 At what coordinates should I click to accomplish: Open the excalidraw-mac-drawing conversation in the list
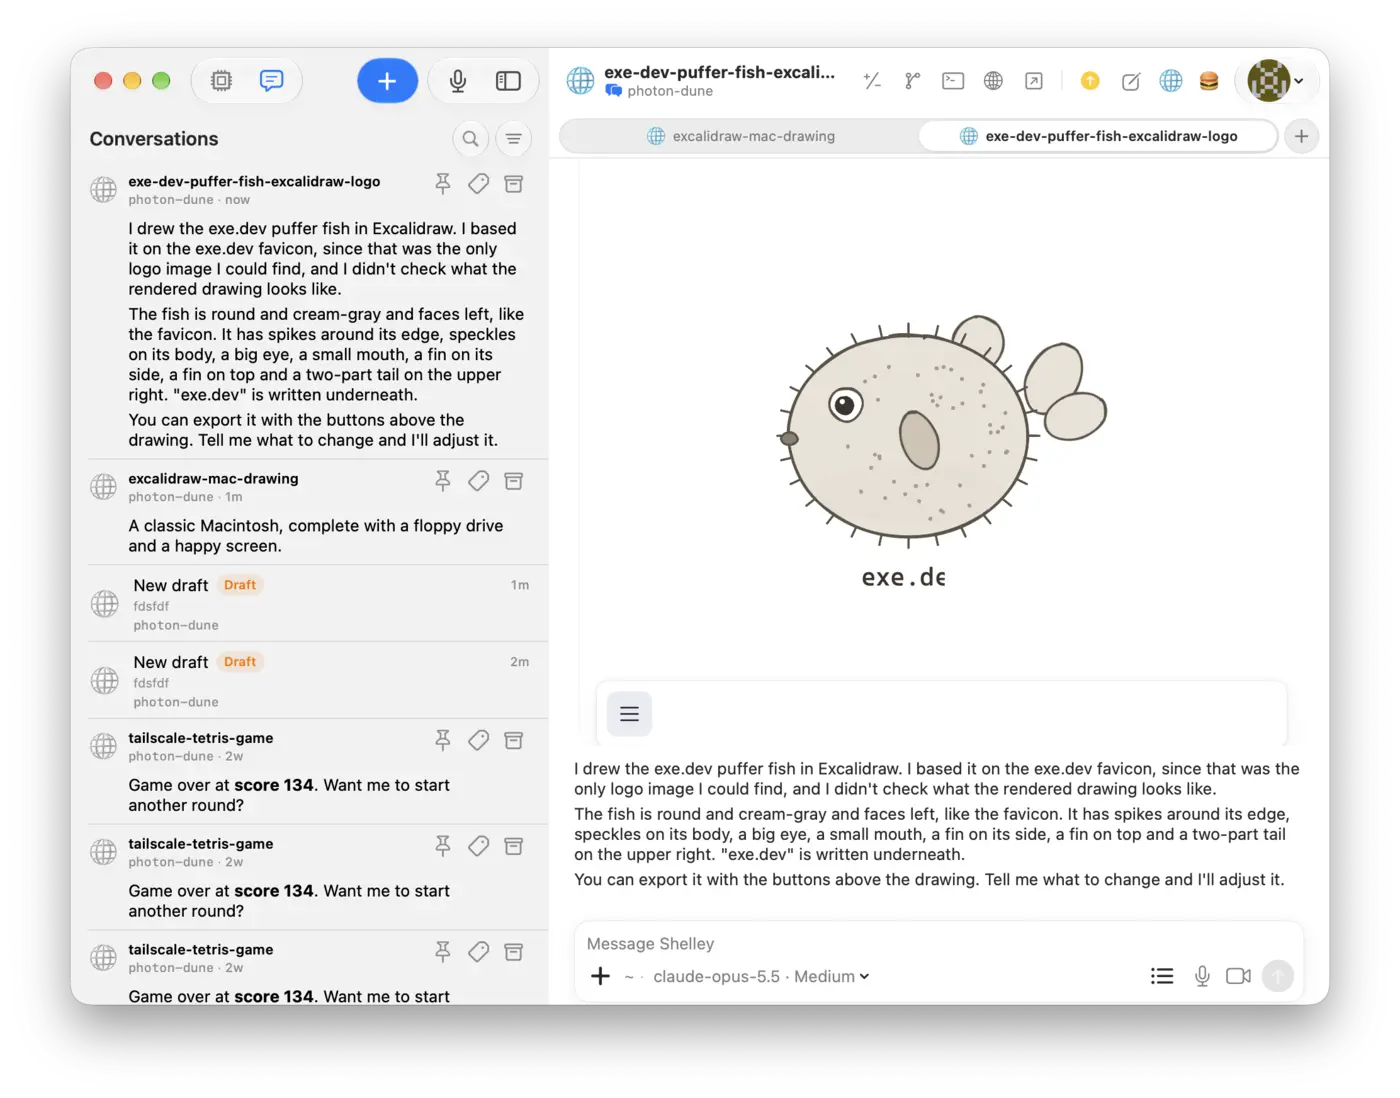point(318,512)
